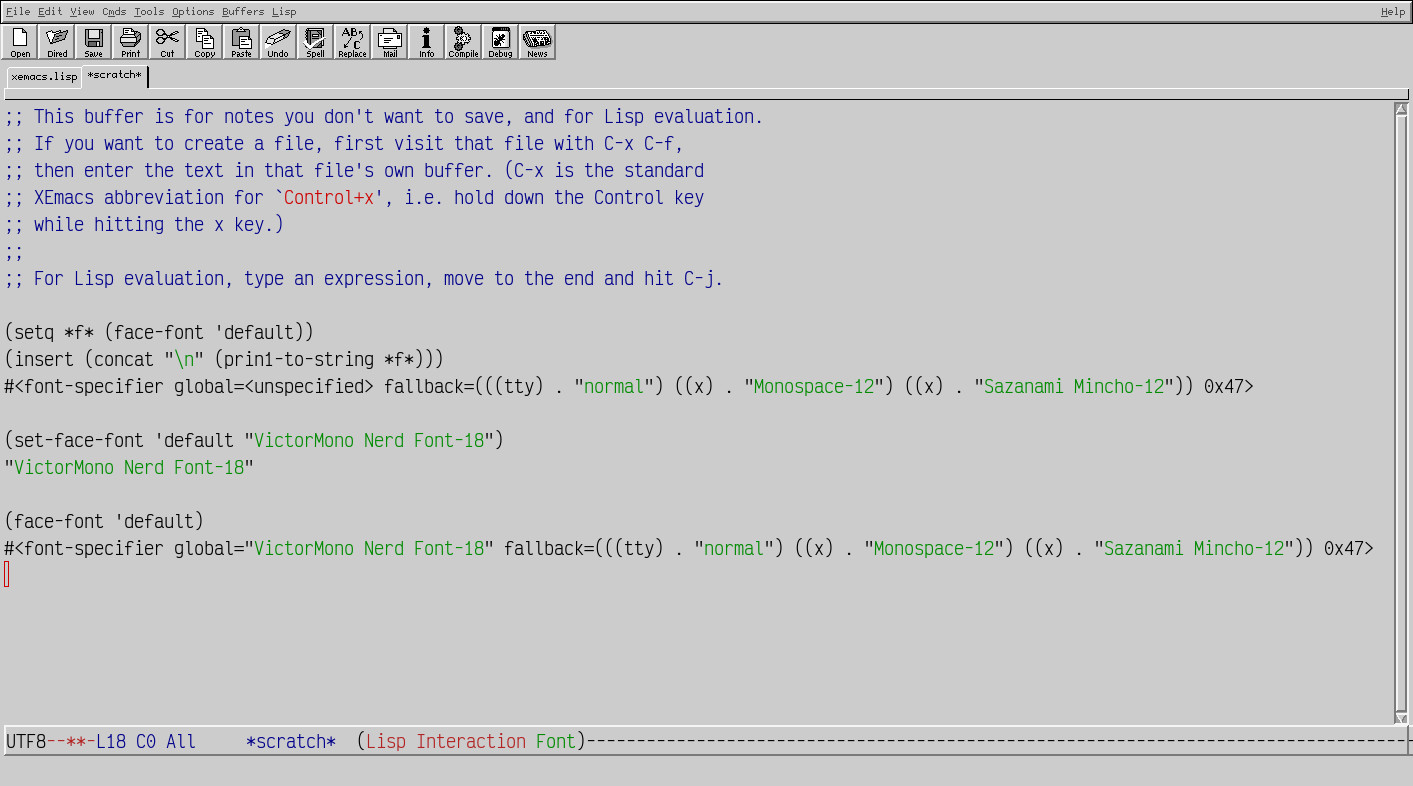
Task: Click the minibuffer echo area at bottom
Action: [706, 770]
